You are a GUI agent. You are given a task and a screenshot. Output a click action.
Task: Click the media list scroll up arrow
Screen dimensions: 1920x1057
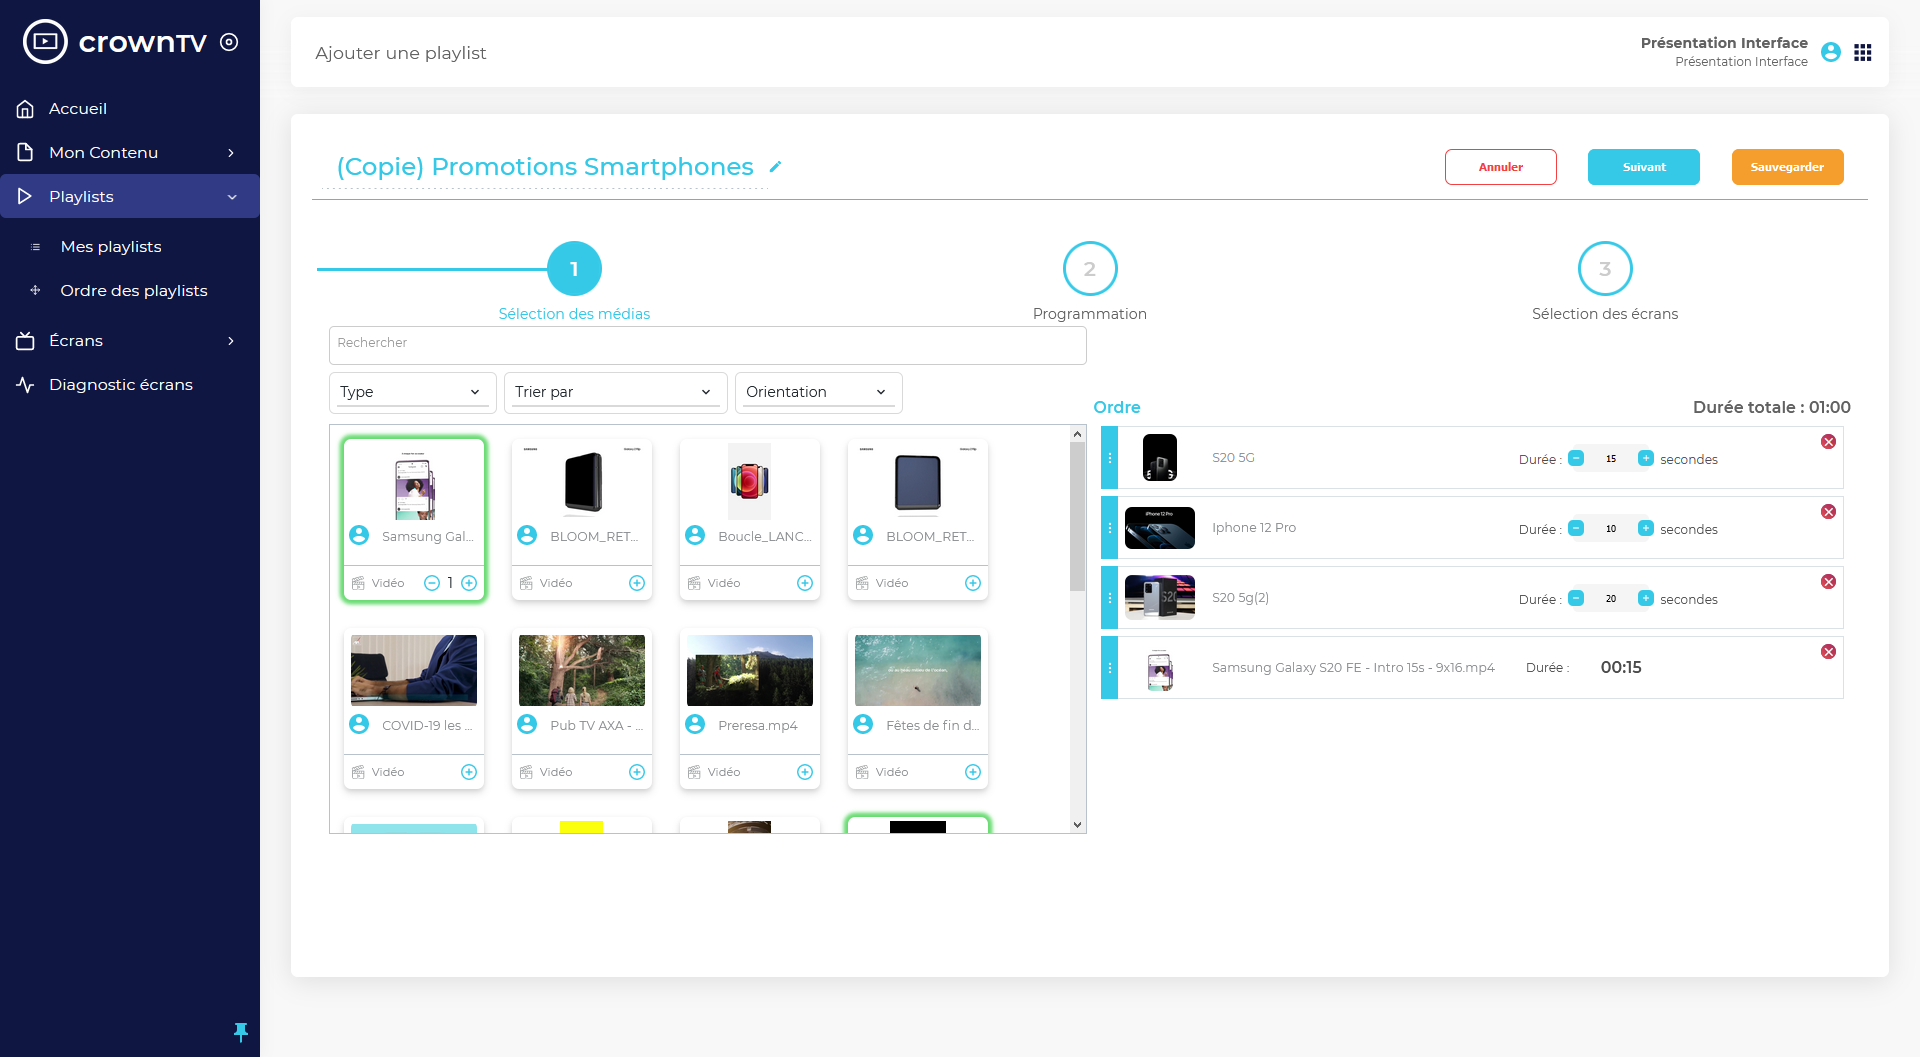pyautogui.click(x=1077, y=434)
